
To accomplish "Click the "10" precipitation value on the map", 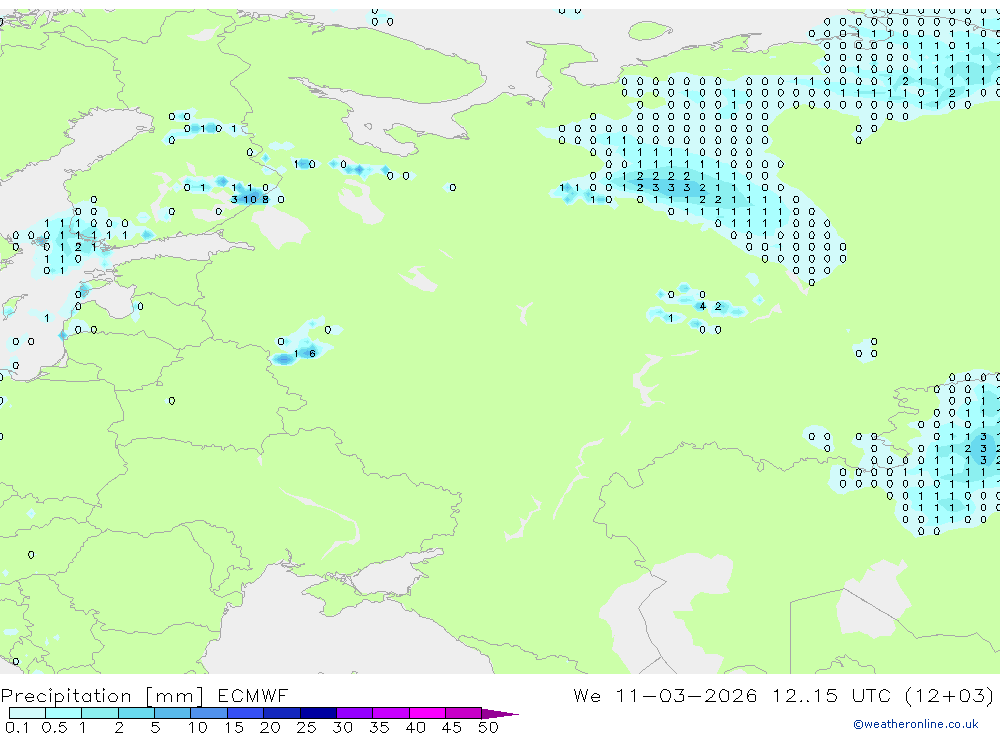I will pos(250,200).
